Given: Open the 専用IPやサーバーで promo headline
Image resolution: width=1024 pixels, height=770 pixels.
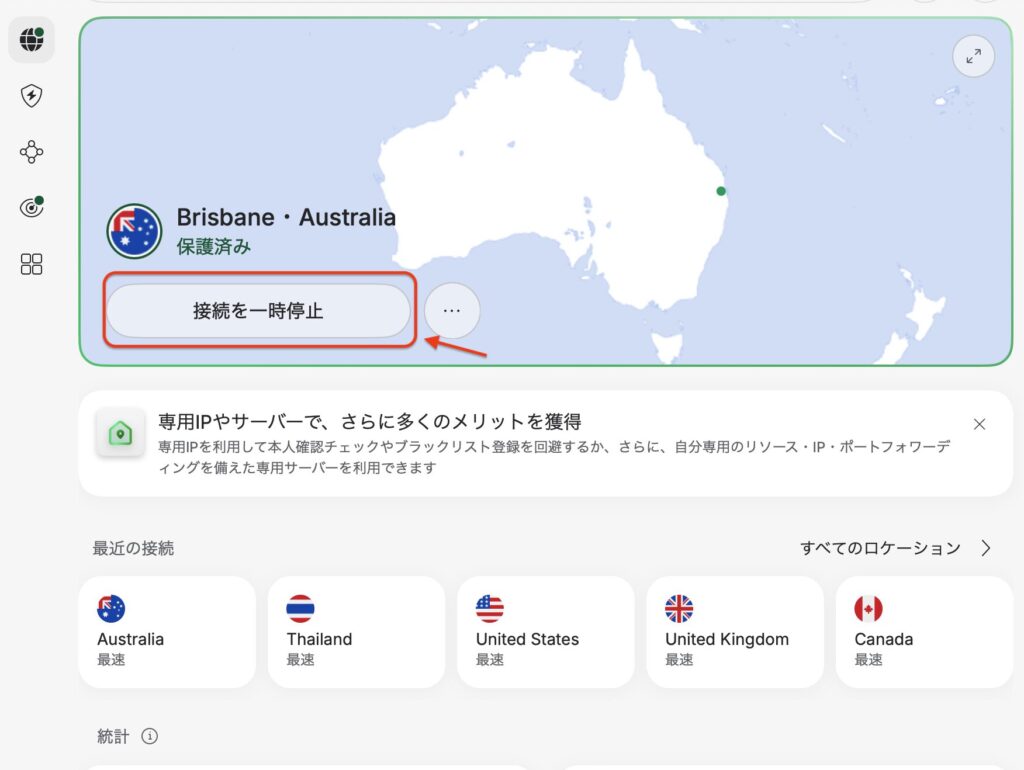Looking at the screenshot, I should 370,422.
